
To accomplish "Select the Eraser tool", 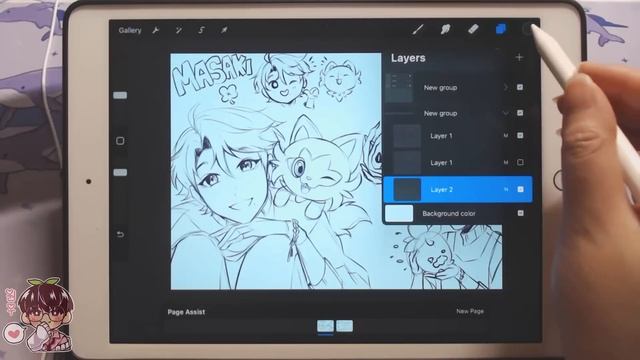I will click(473, 29).
